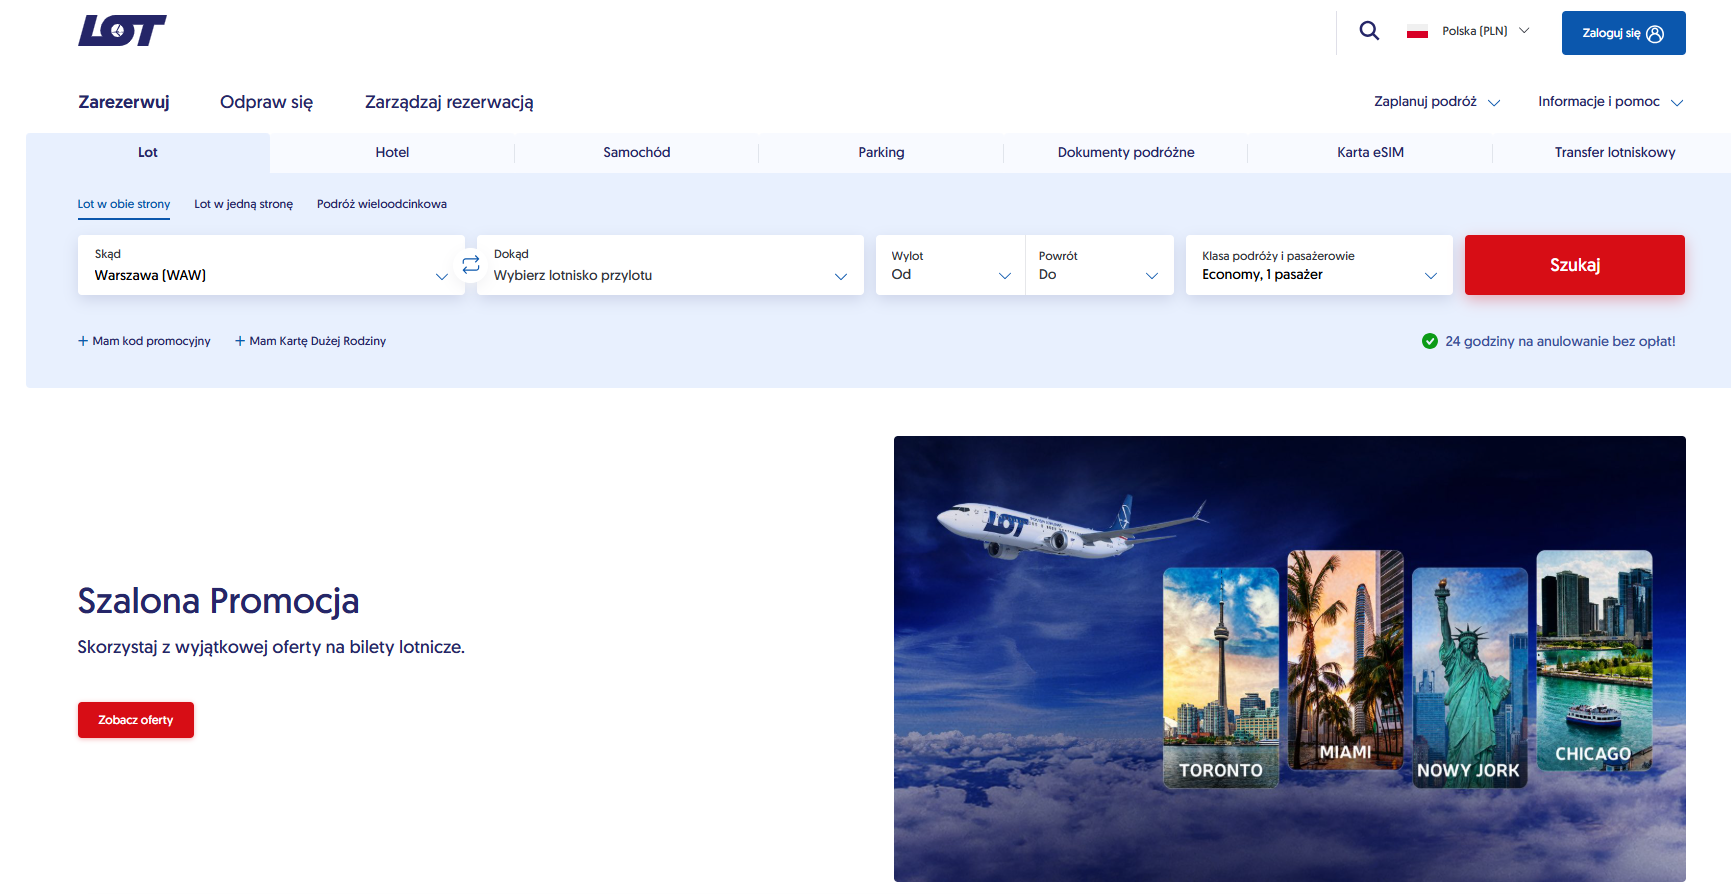The image size is (1731, 894).
Task: Click the Zobacz oferty button
Action: tap(136, 720)
